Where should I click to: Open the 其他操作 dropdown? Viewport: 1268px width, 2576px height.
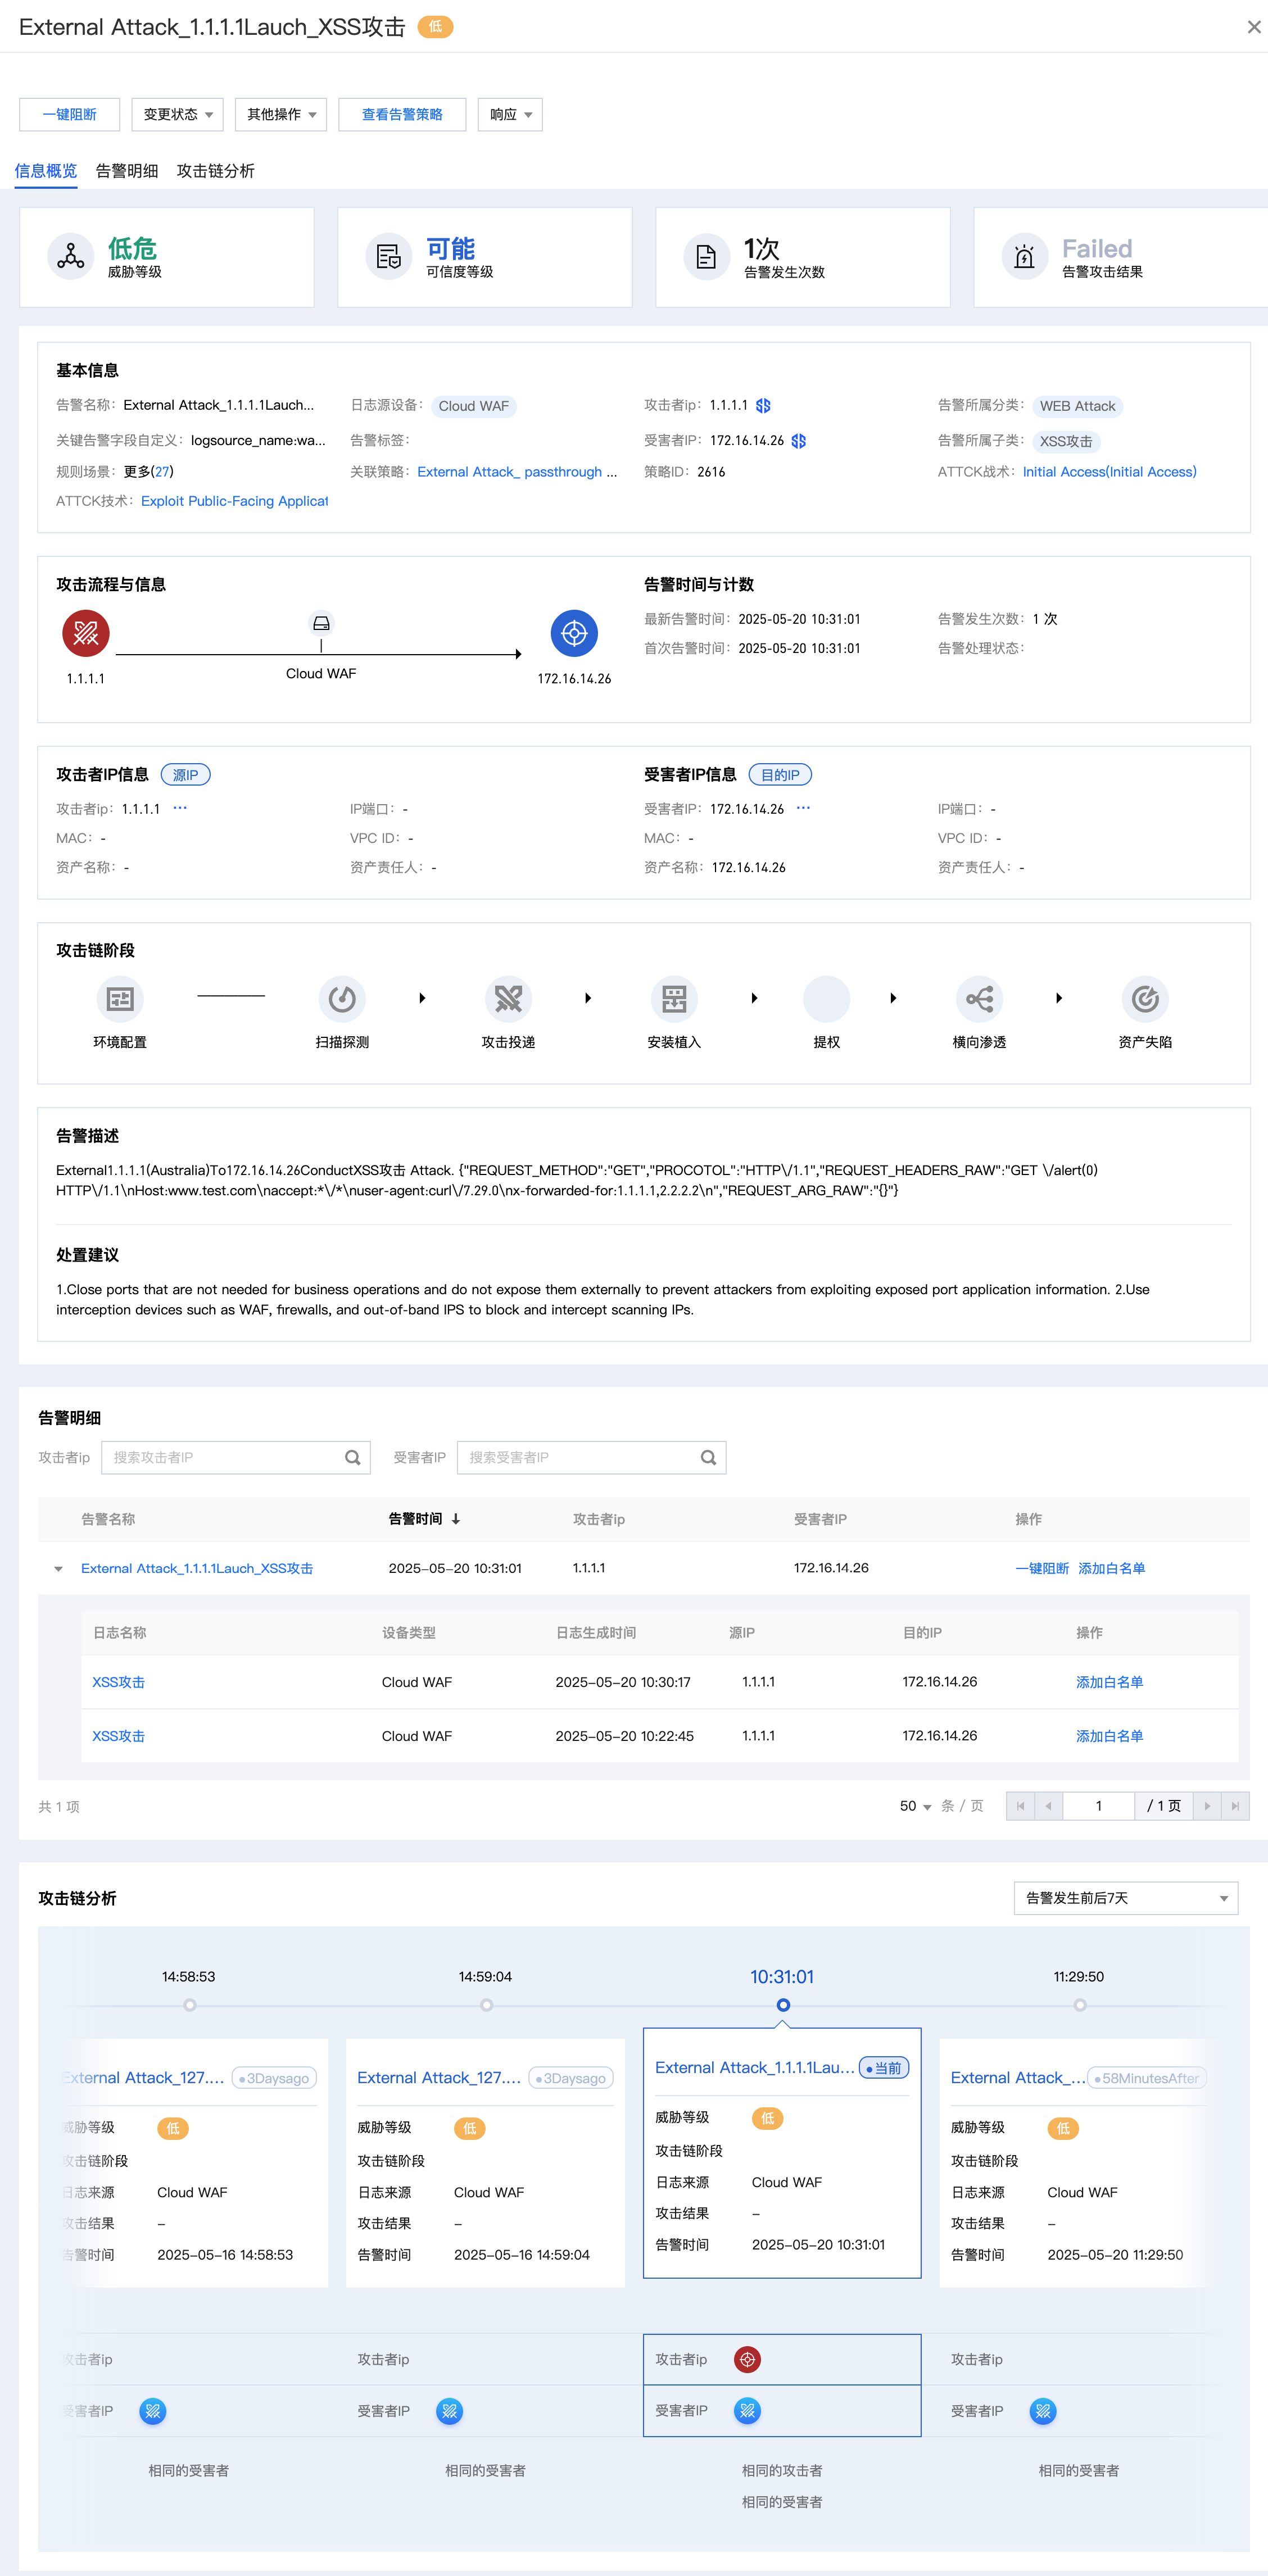click(281, 114)
